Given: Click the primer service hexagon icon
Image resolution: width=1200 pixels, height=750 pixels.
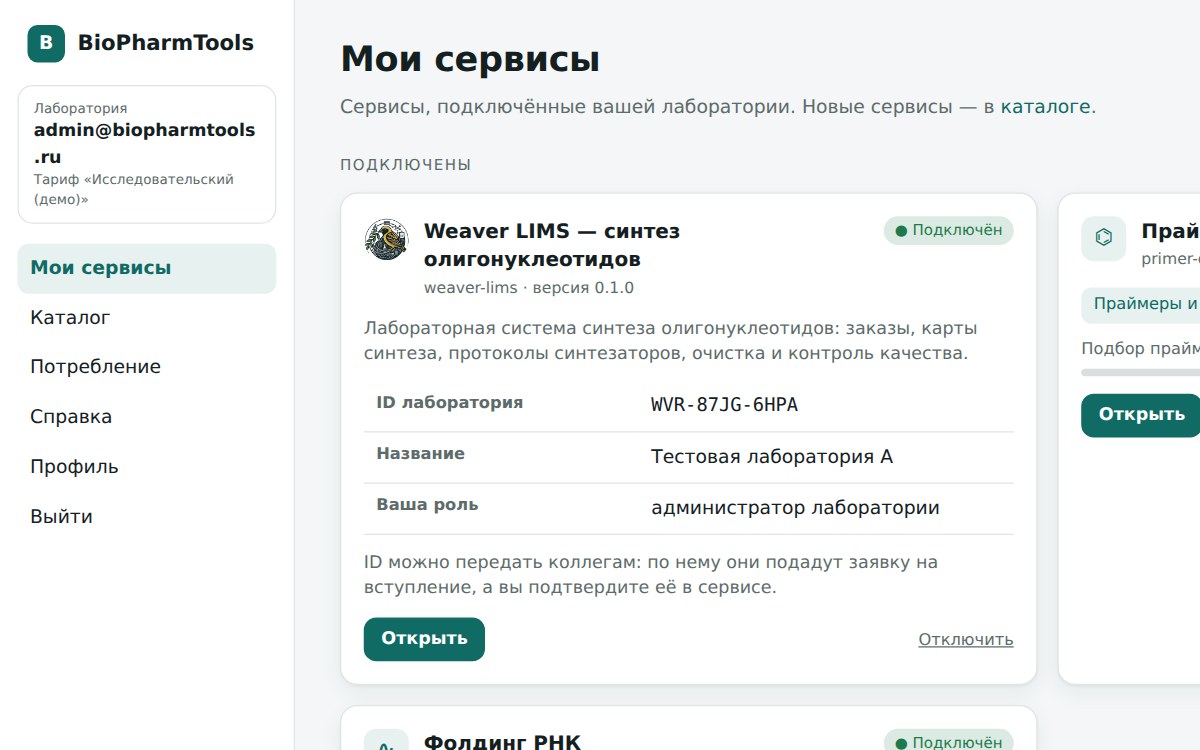Looking at the screenshot, I should [1104, 238].
